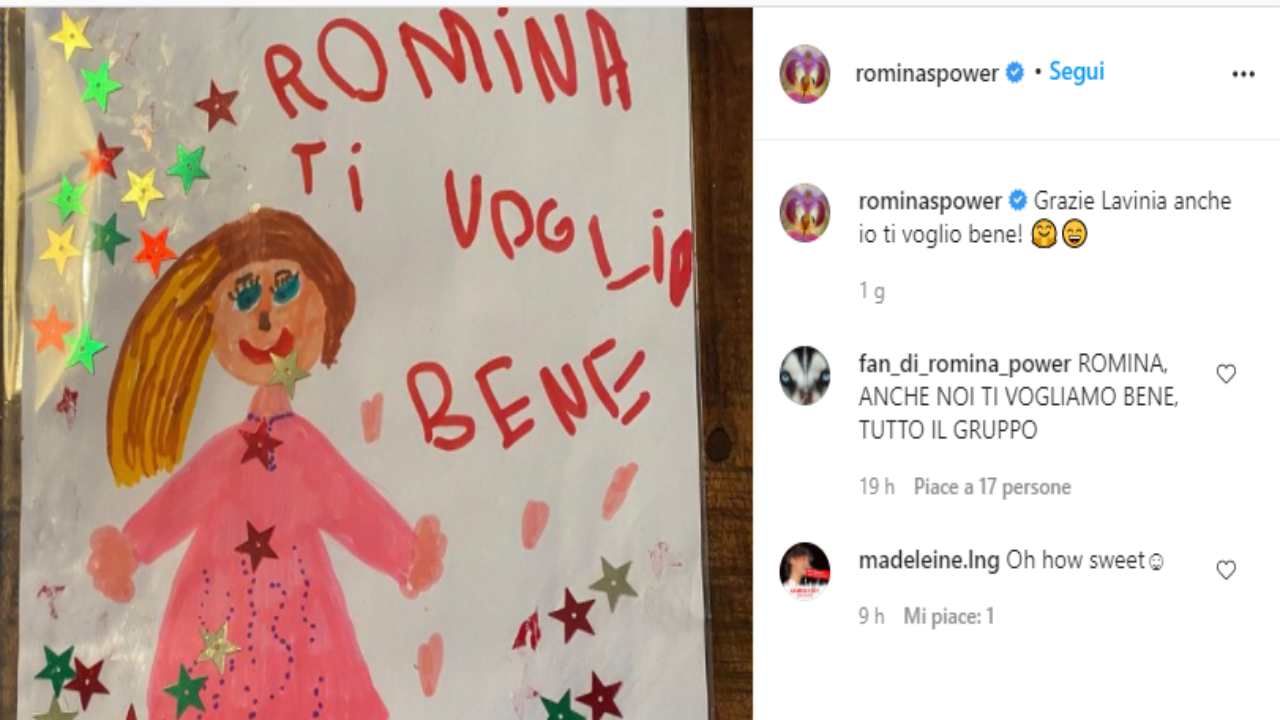Open madeleine.lng username link

click(929, 560)
